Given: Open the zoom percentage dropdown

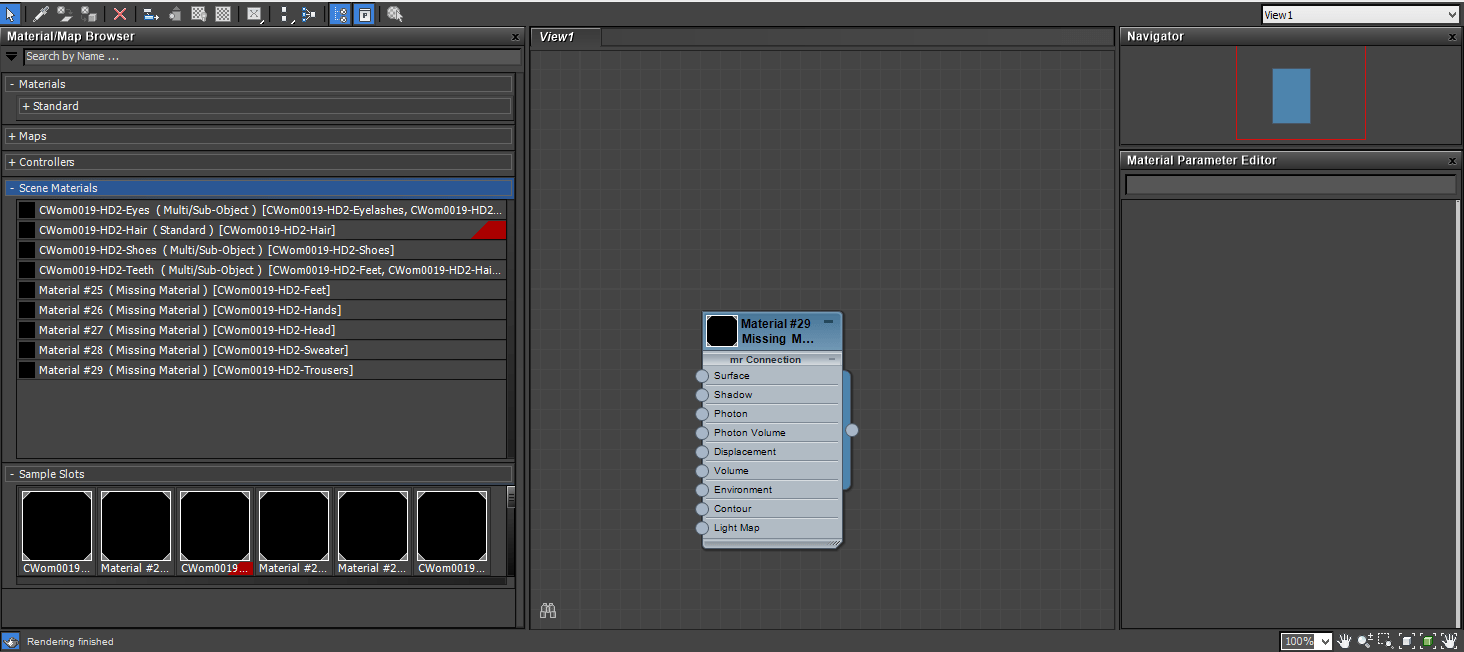Looking at the screenshot, I should click(1325, 641).
